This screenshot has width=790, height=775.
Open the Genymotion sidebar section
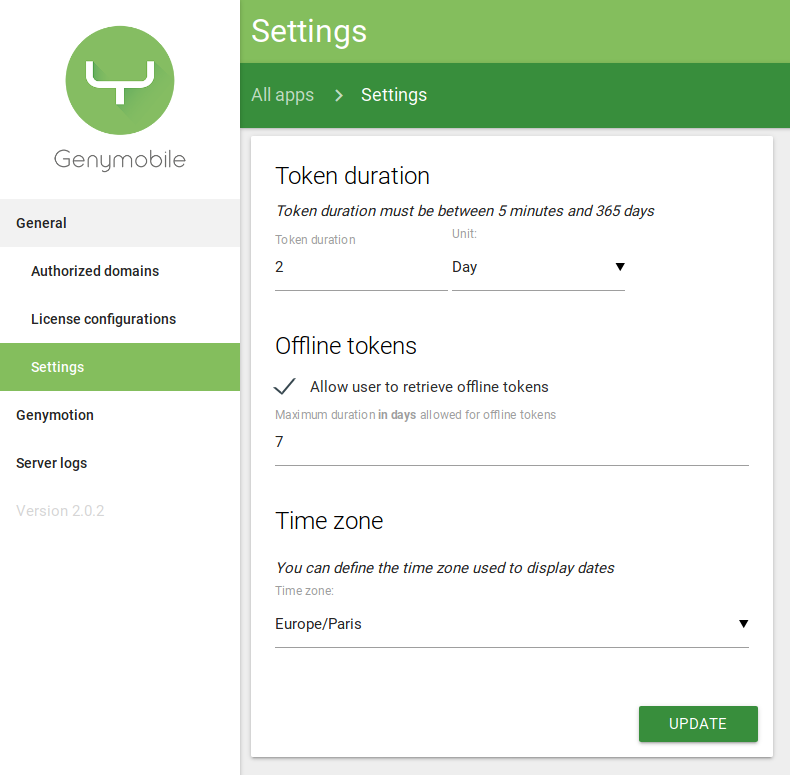coord(55,415)
